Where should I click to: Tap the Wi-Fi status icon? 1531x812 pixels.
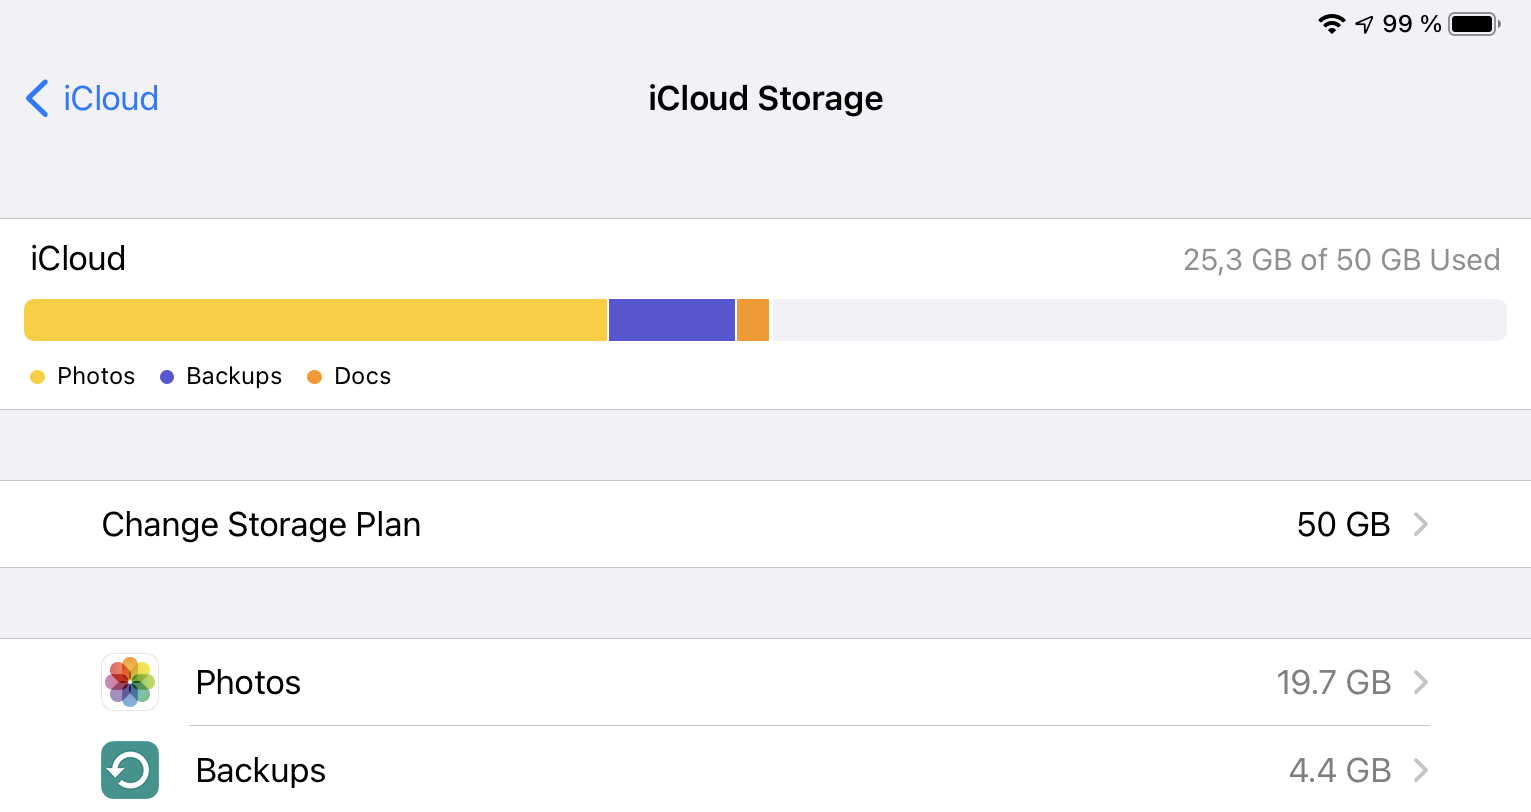pyautogui.click(x=1331, y=24)
